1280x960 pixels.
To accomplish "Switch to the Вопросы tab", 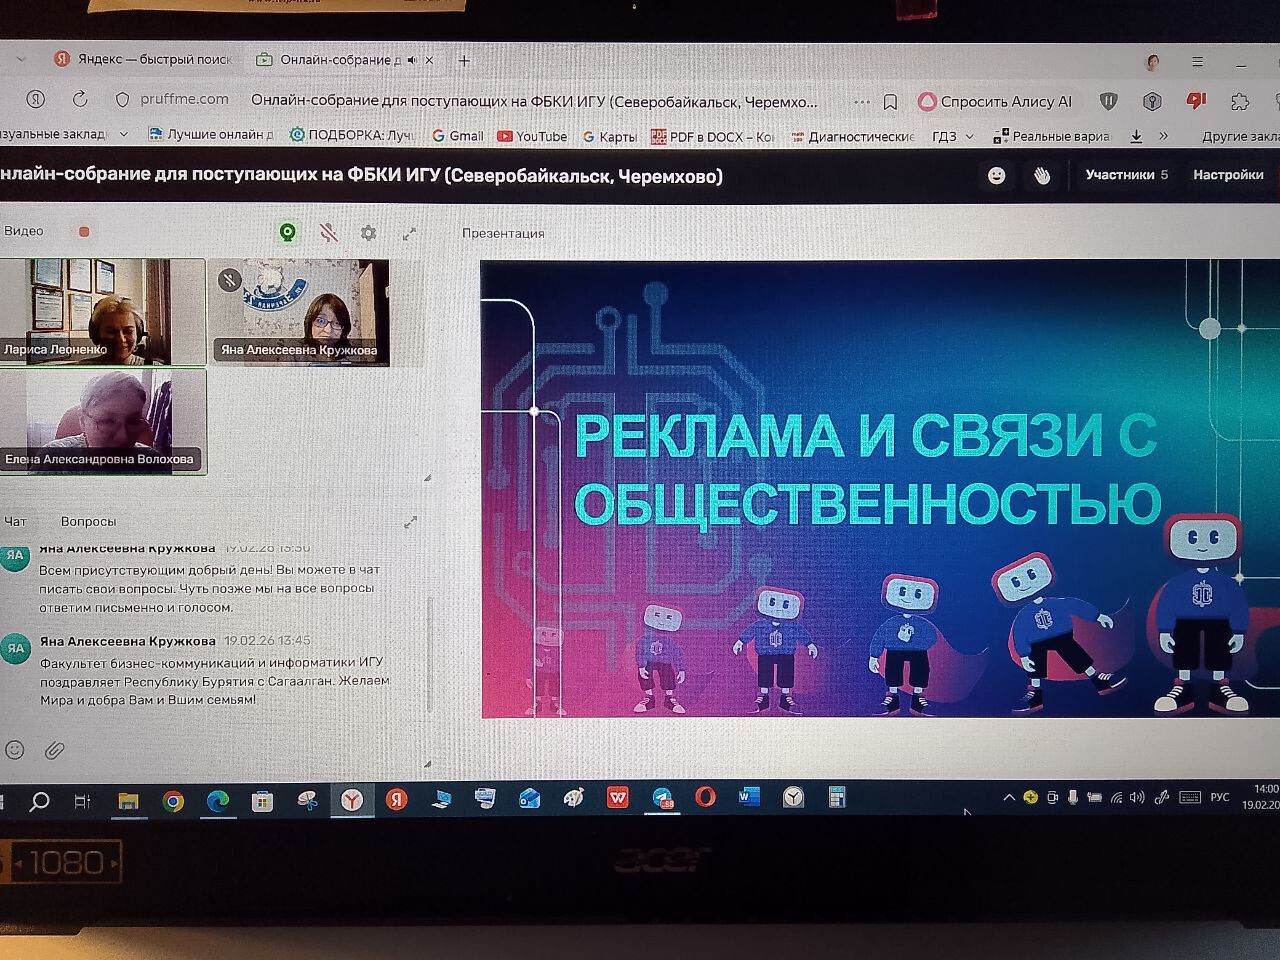I will (x=88, y=521).
